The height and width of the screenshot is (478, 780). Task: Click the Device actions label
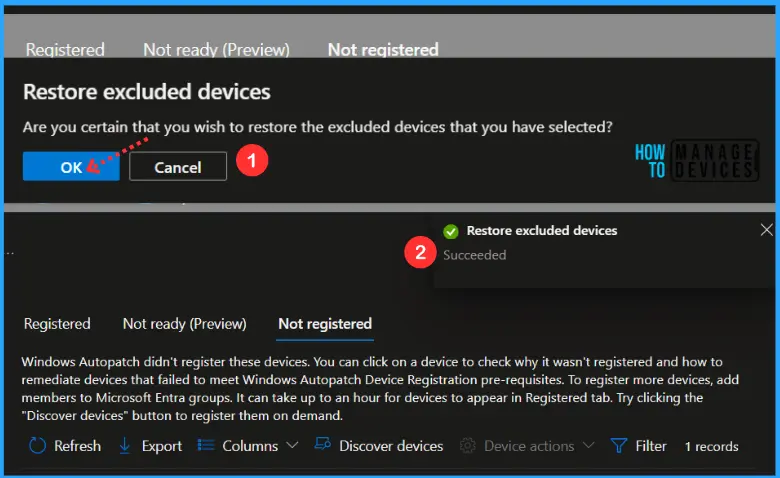click(x=529, y=446)
